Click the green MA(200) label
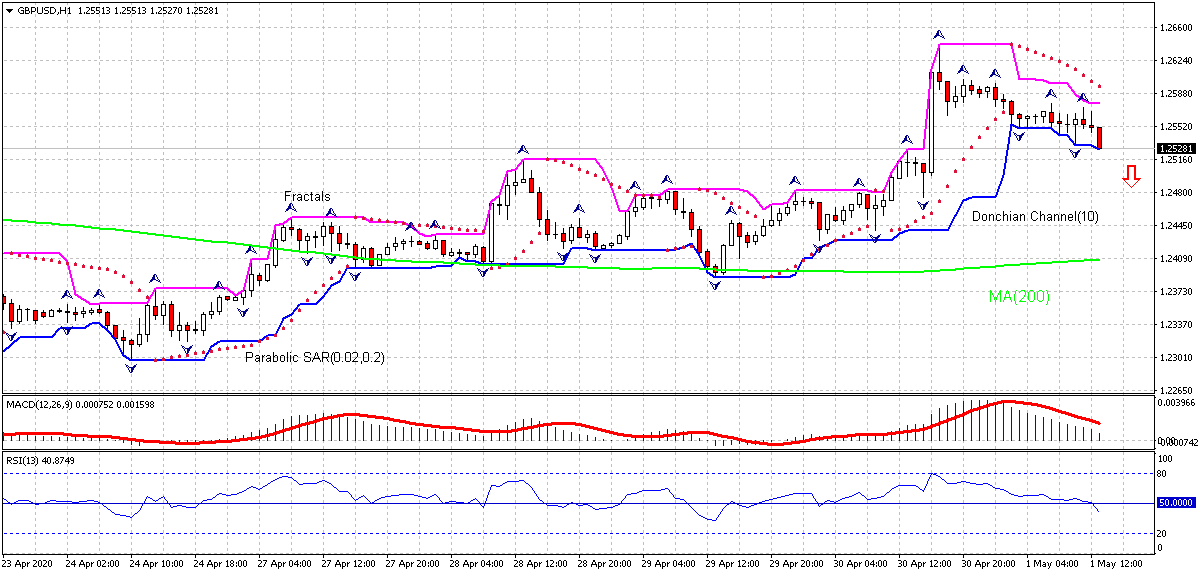The height and width of the screenshot is (575, 1200). (1019, 296)
